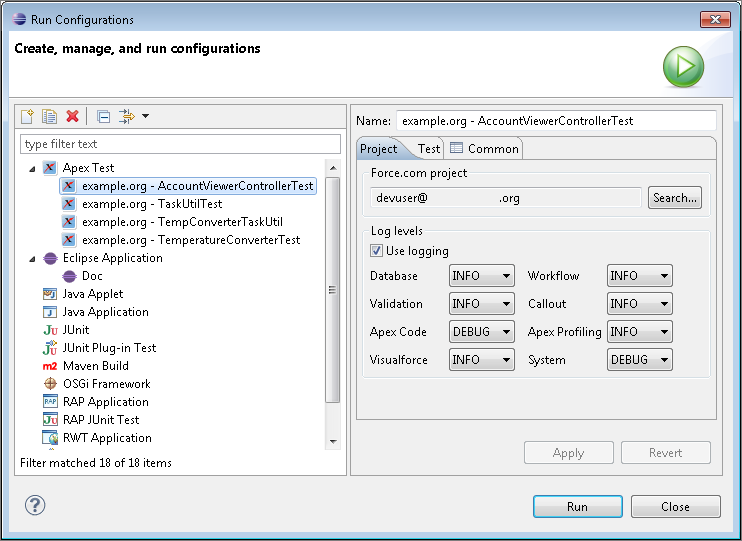
Task: Delete selected launch configuration with red X
Action: coord(72,116)
